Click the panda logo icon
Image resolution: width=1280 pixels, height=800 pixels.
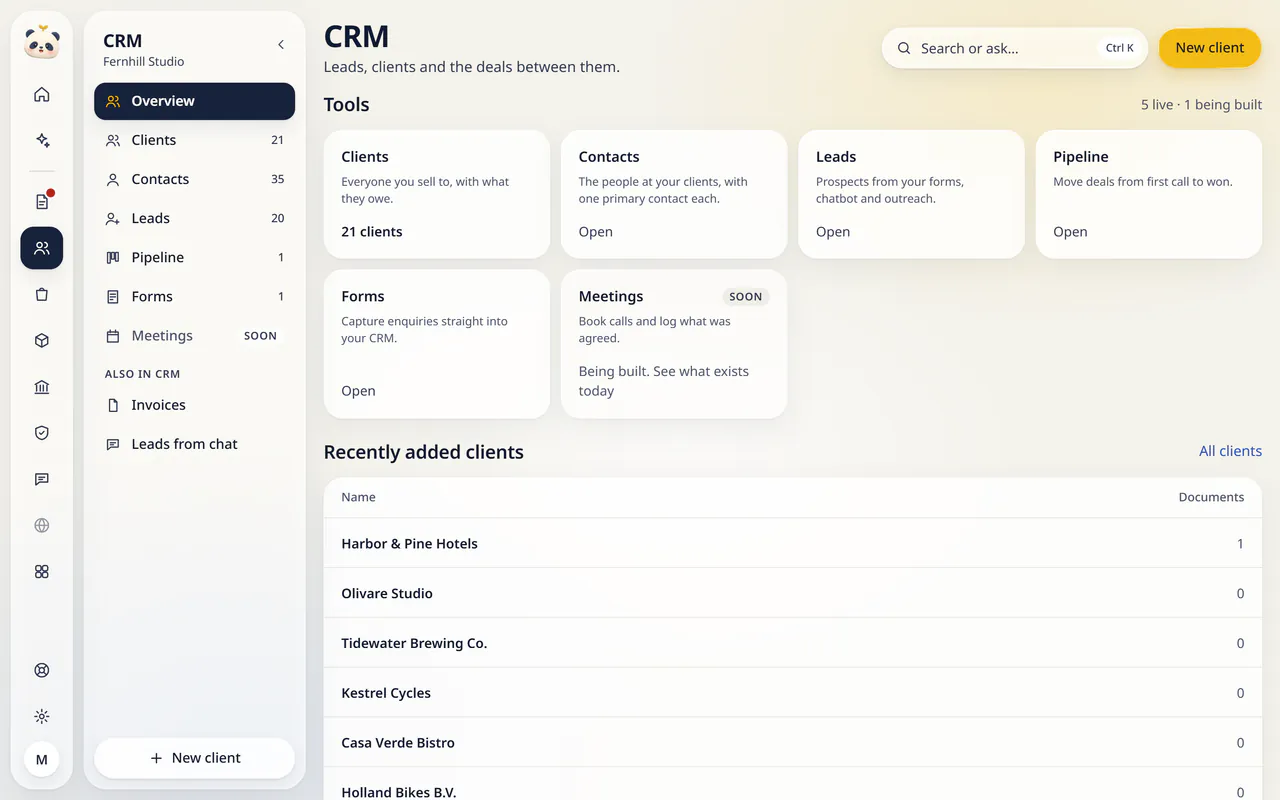pos(42,43)
